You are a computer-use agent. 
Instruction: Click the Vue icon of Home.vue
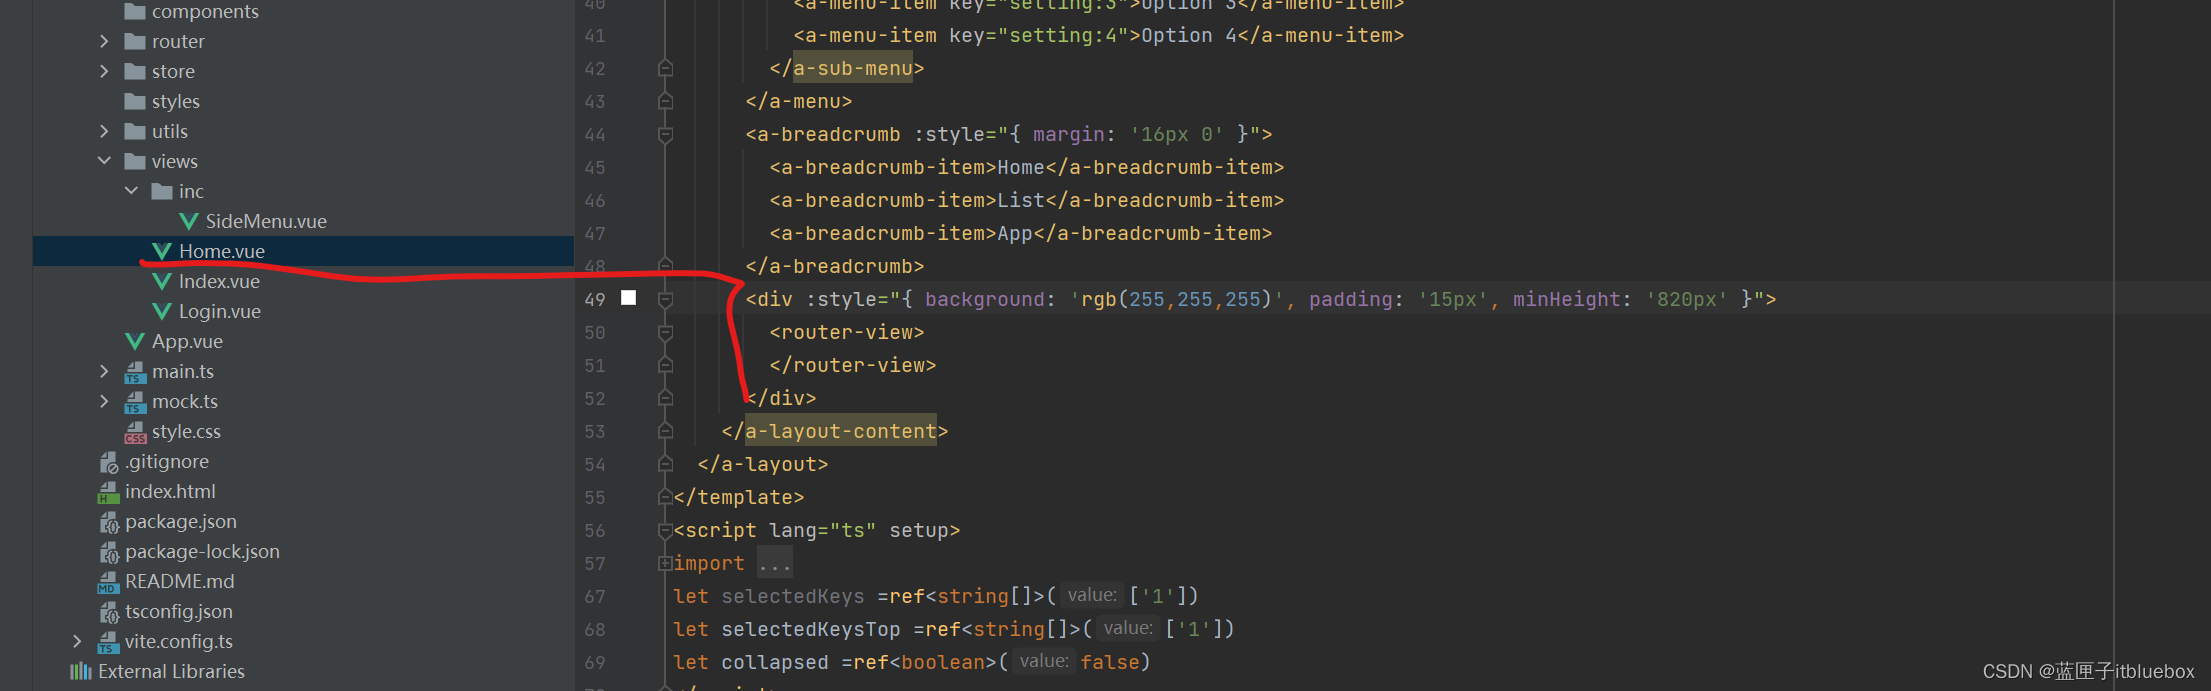(x=161, y=251)
